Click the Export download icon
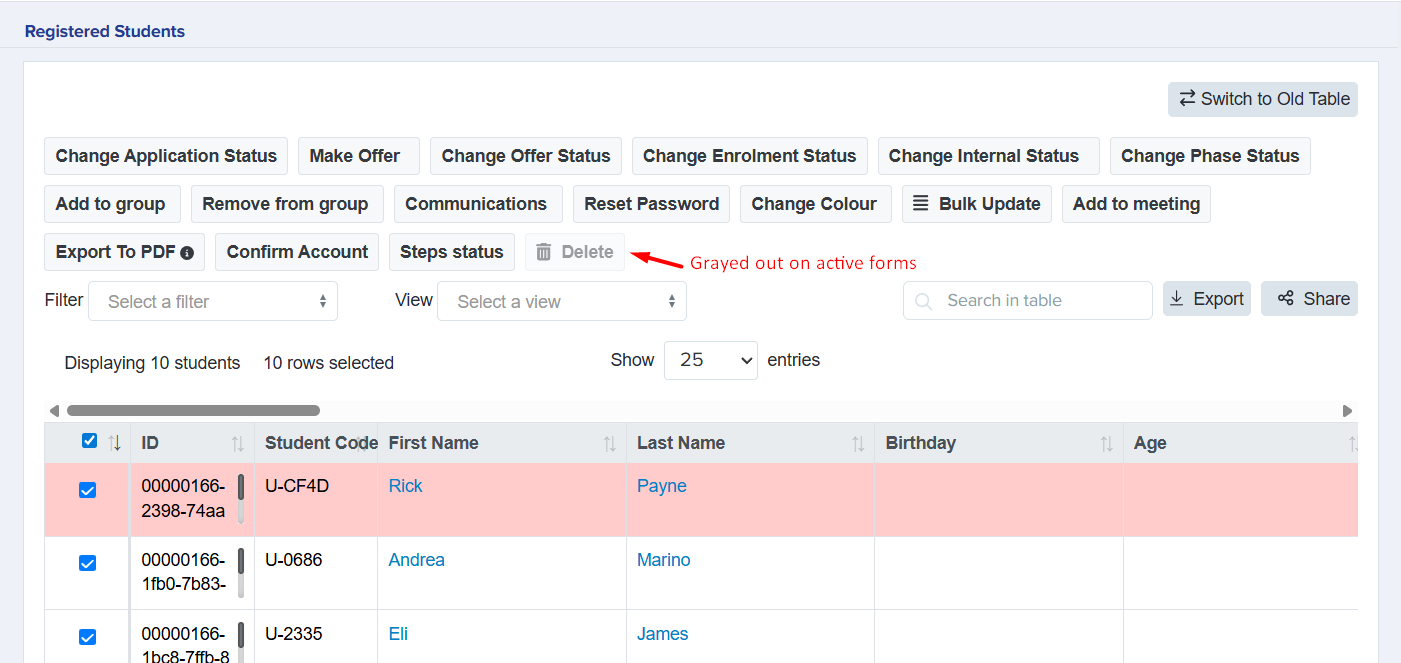This screenshot has width=1401, height=663. coord(1177,298)
